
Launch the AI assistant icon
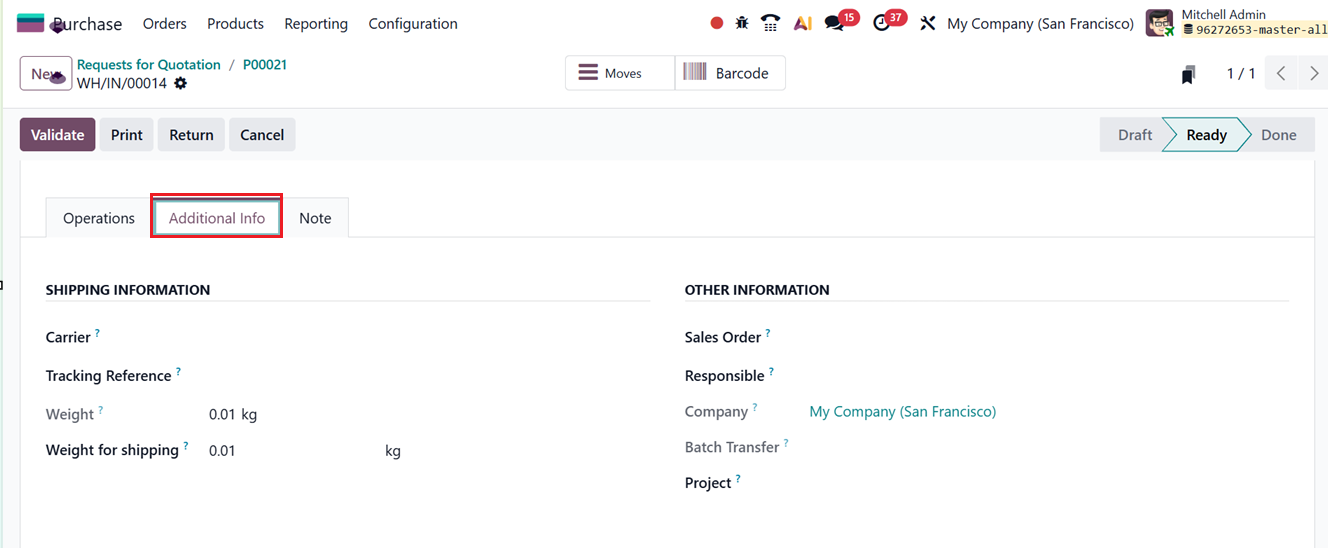pyautogui.click(x=802, y=23)
